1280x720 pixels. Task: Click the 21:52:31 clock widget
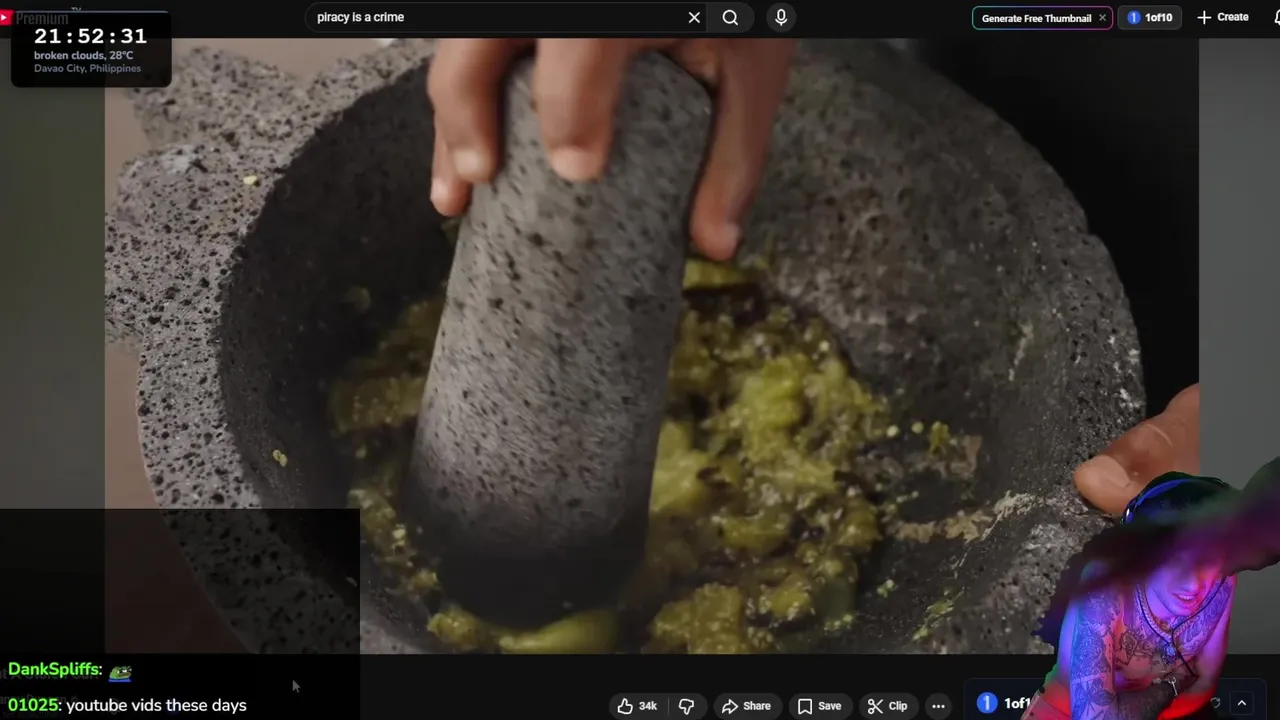pyautogui.click(x=90, y=36)
